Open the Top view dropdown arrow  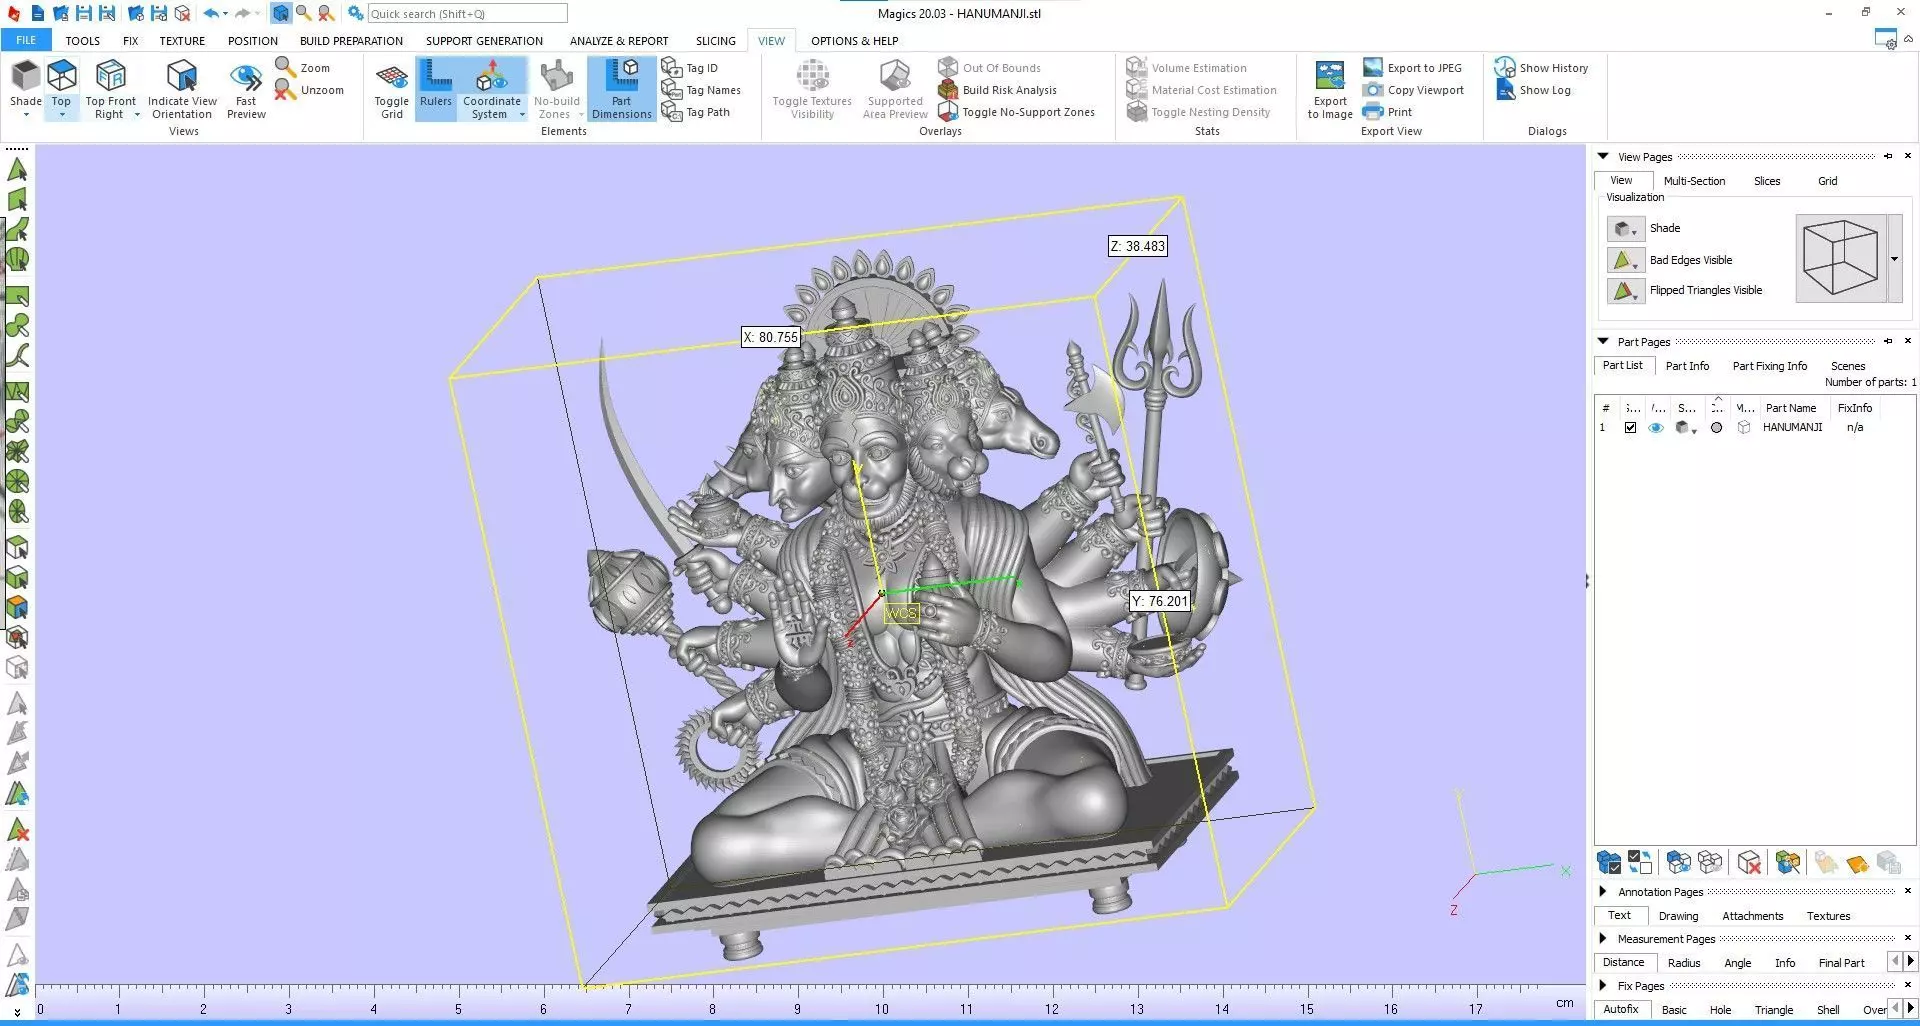tap(61, 115)
